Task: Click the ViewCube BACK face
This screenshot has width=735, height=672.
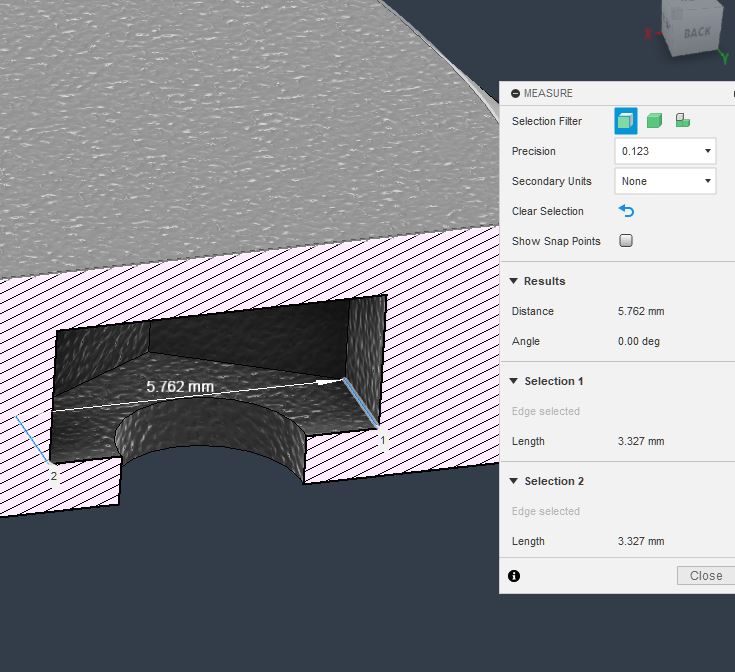Action: click(697, 32)
